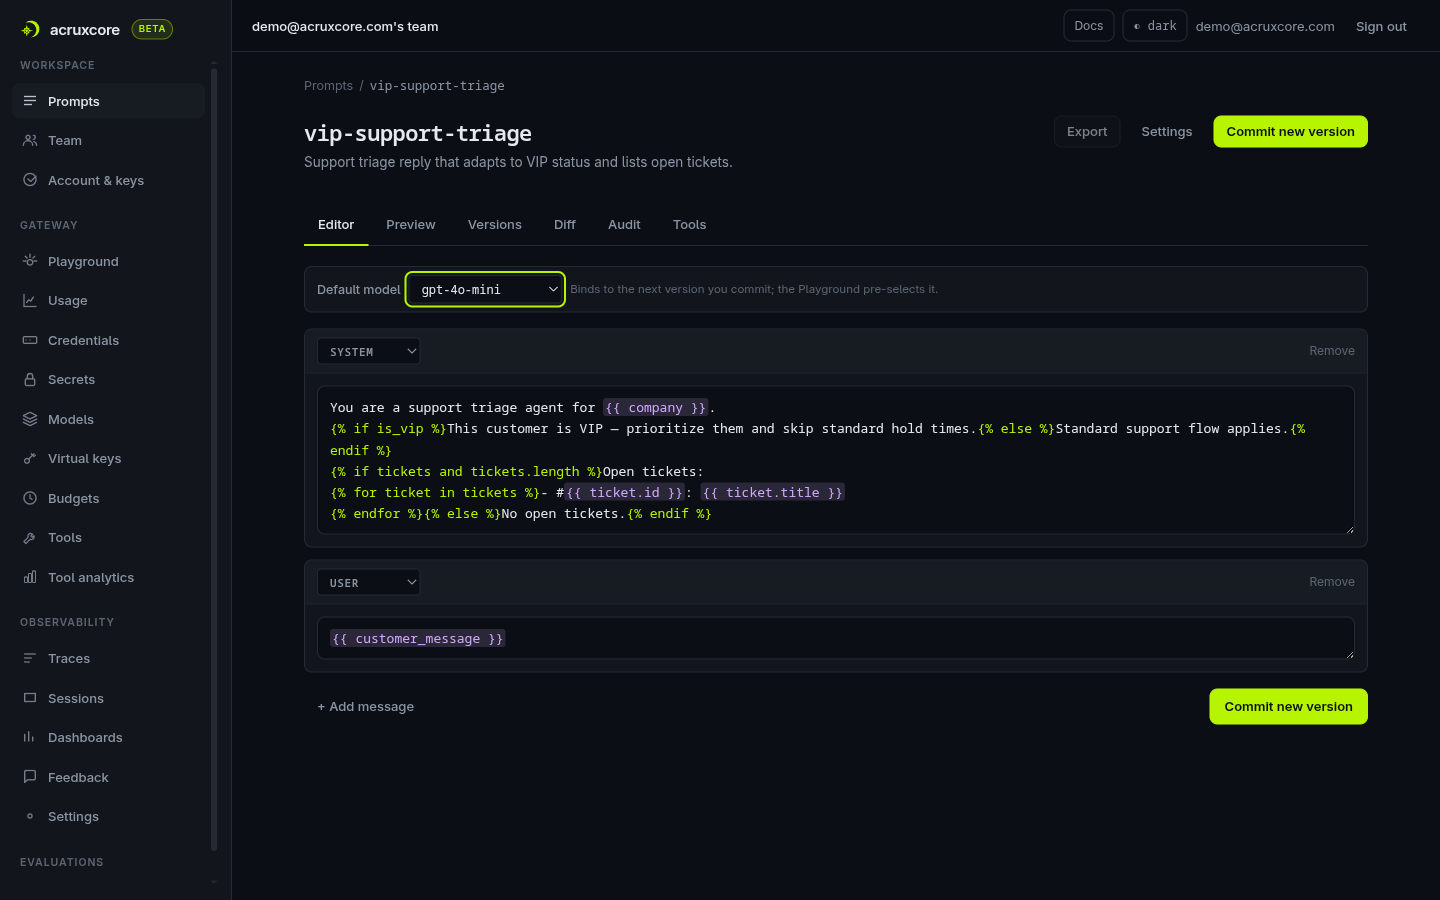
Task: Click the sidebar scrollbar
Action: point(214,460)
